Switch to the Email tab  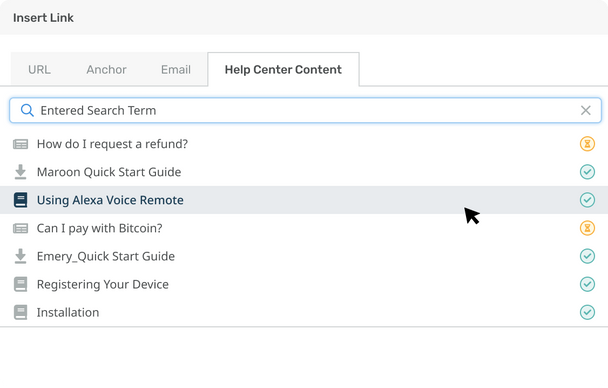176,69
